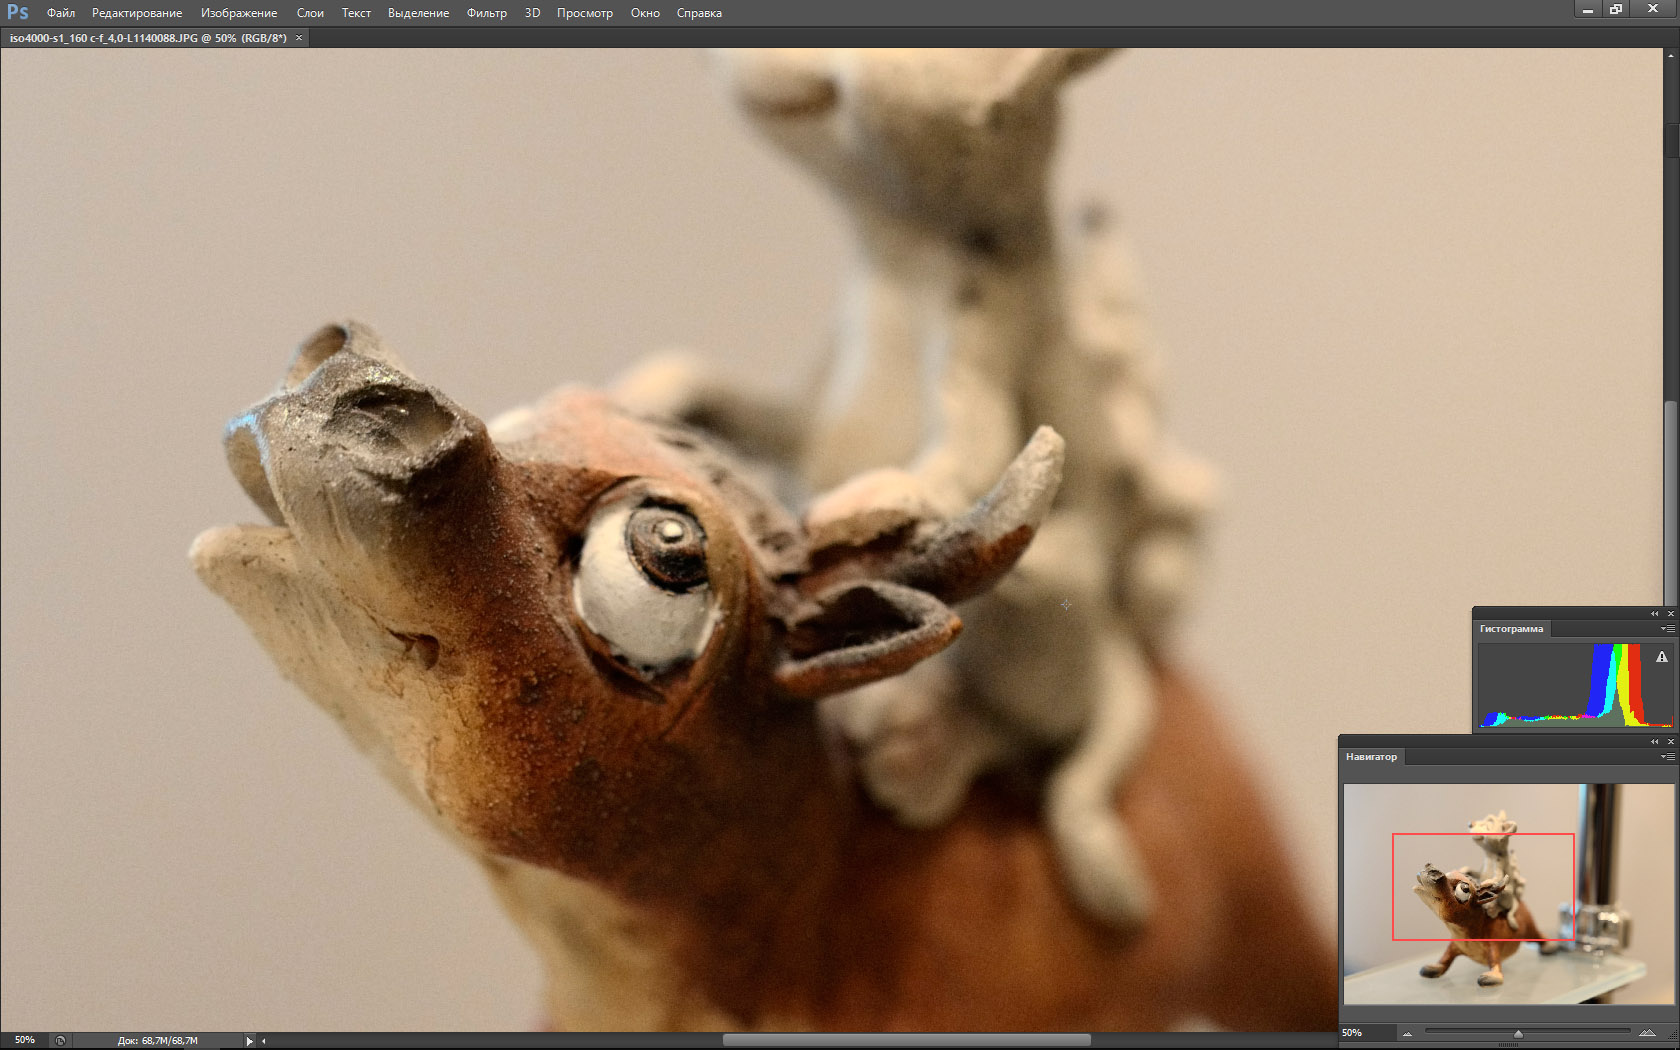Viewport: 1680px width, 1050px height.
Task: Collapse the Histogram panel to icons
Action: coord(1654,613)
